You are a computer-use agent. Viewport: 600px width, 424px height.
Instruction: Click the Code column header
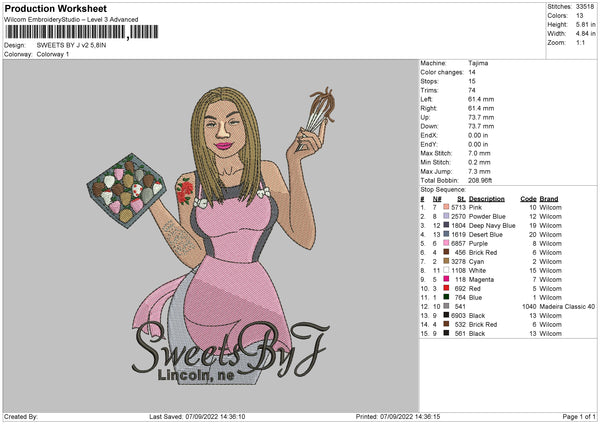click(x=528, y=199)
